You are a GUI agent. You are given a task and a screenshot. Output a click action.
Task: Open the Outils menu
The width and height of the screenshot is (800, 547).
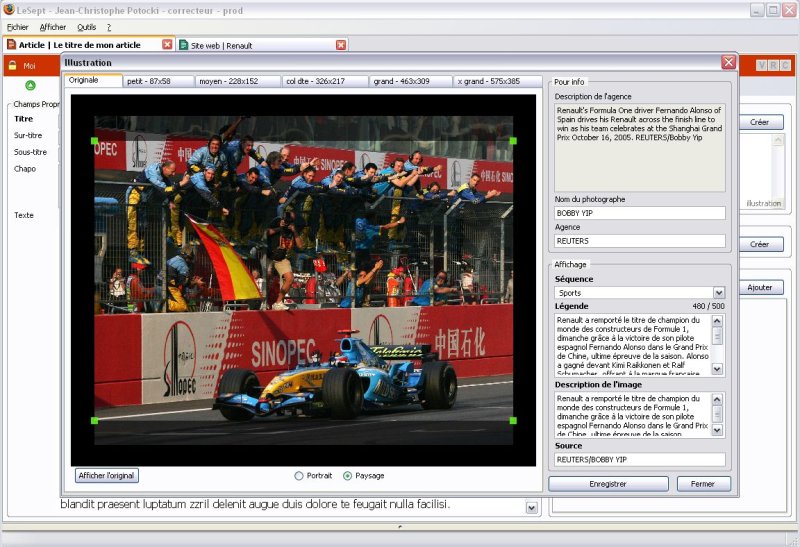pos(86,27)
